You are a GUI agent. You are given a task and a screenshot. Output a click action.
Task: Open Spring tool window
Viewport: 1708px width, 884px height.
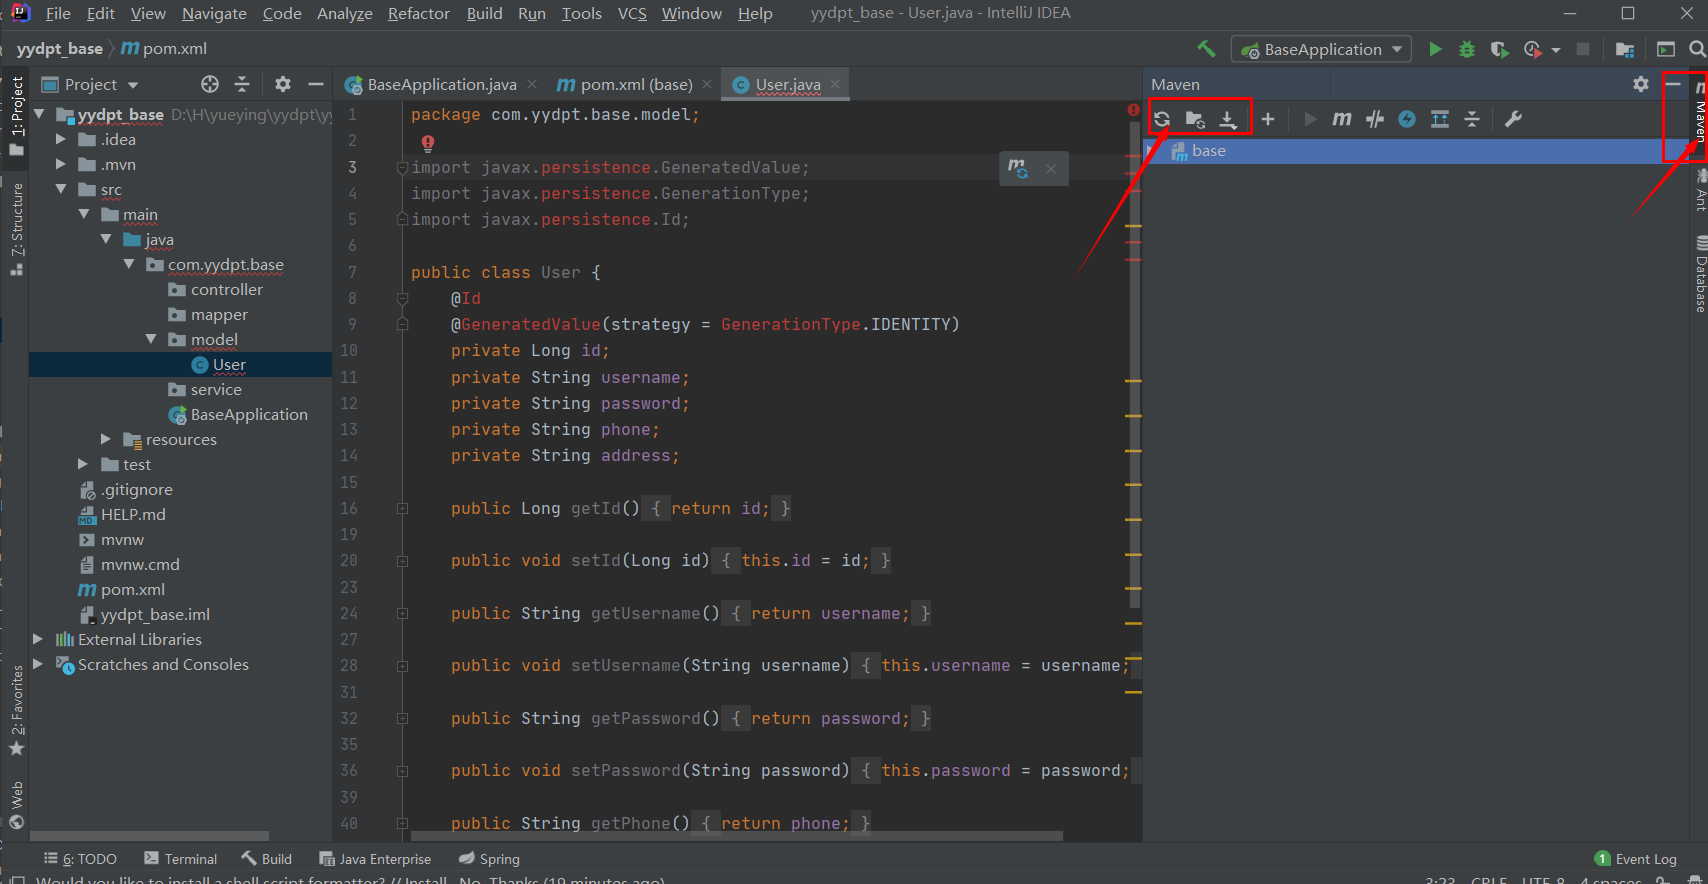pyautogui.click(x=489, y=859)
